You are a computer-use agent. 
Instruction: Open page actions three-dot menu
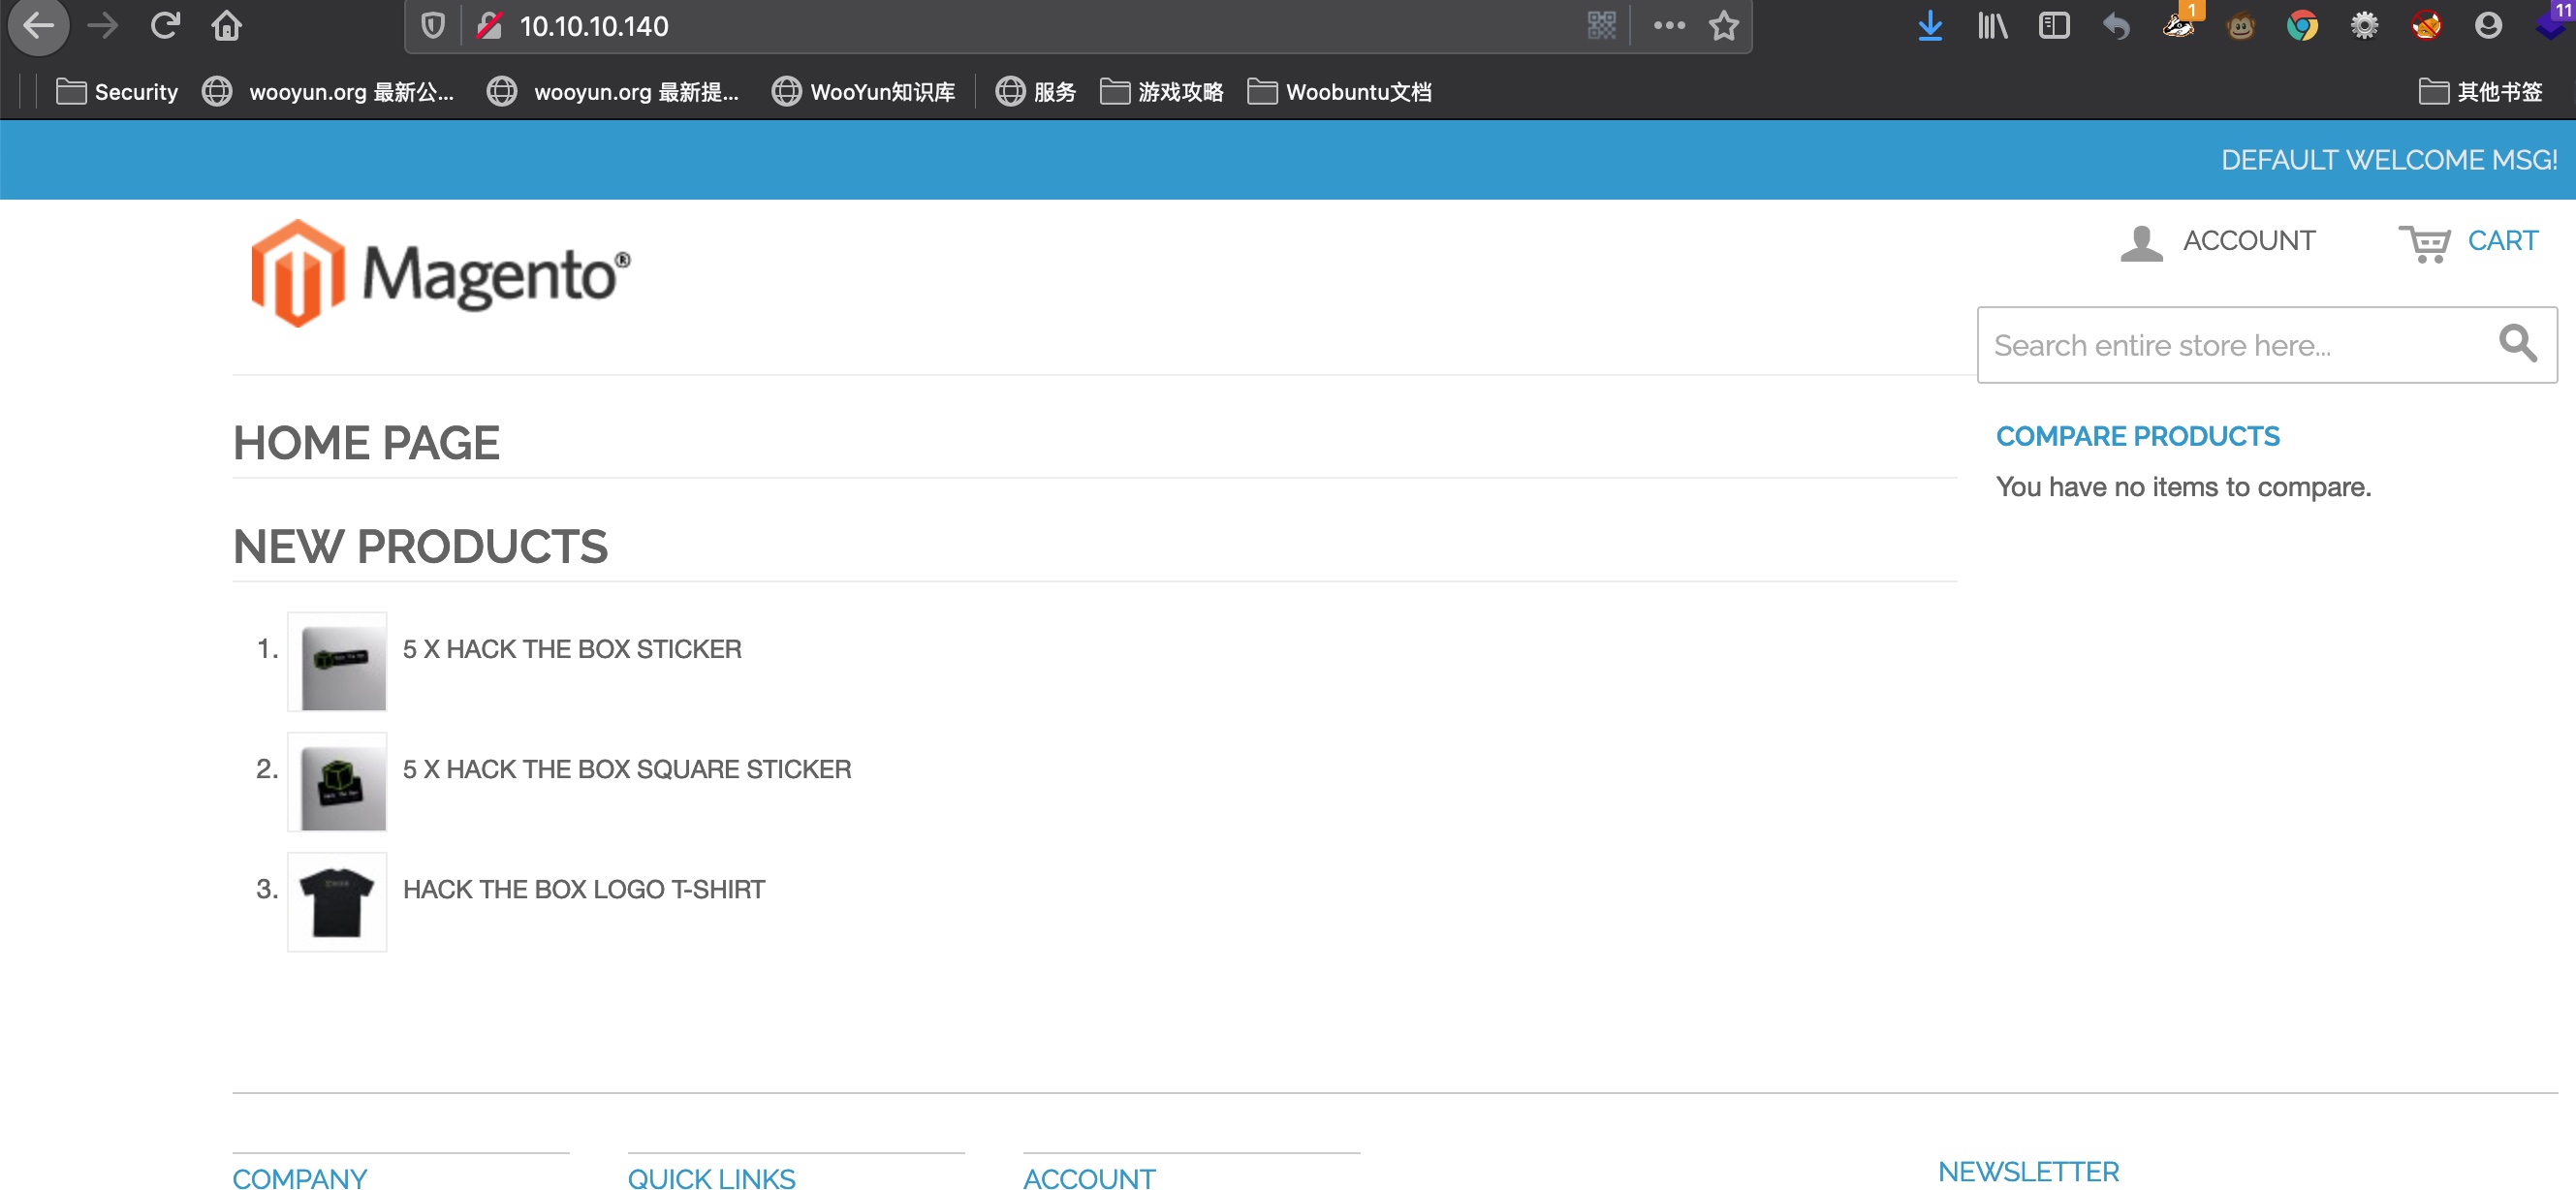[1668, 26]
